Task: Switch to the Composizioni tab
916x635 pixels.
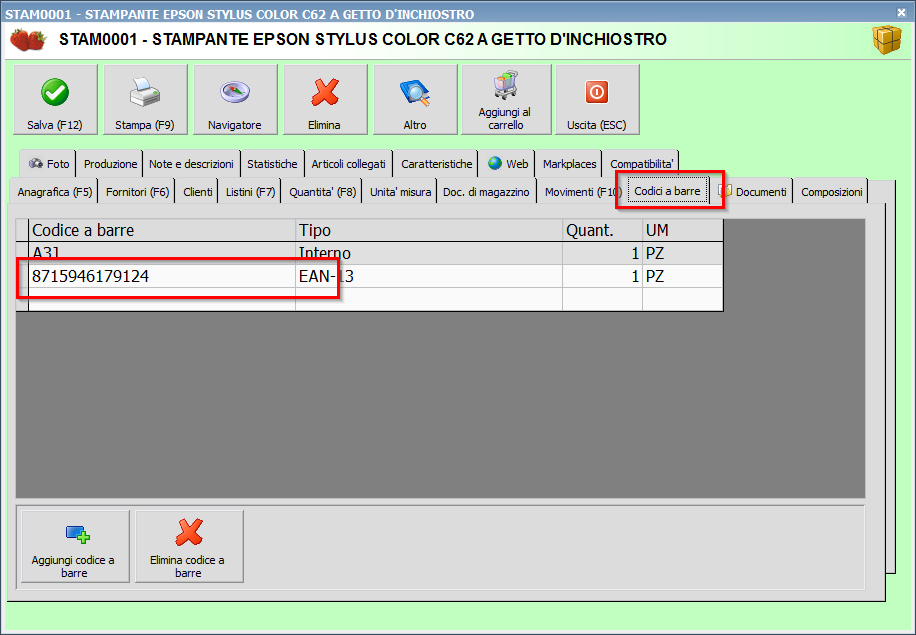Action: click(831, 192)
